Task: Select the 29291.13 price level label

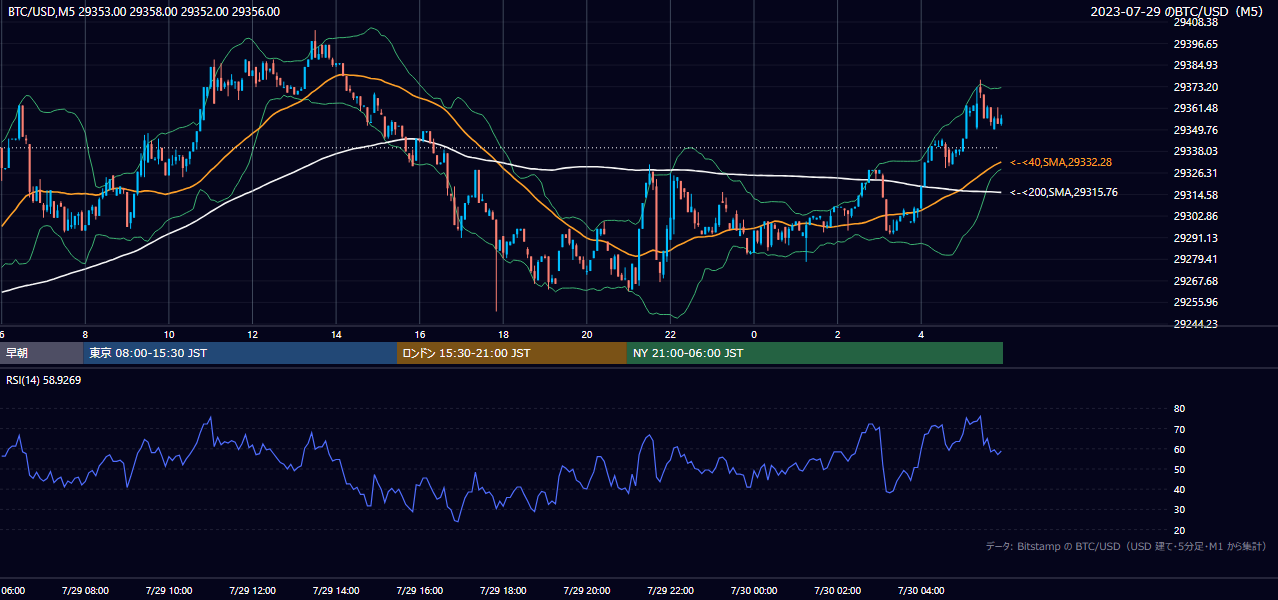Action: click(x=1196, y=238)
